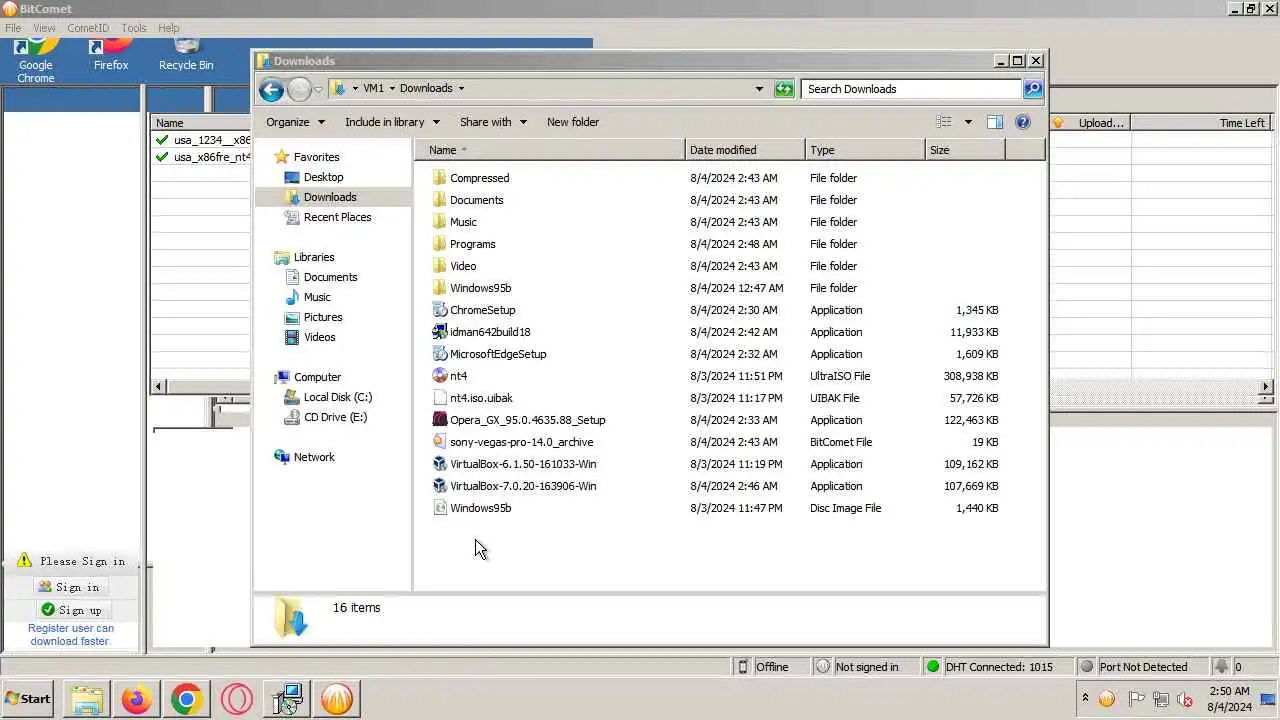Open BitComet from the taskbar
1280x720 pixels.
[x=337, y=699]
